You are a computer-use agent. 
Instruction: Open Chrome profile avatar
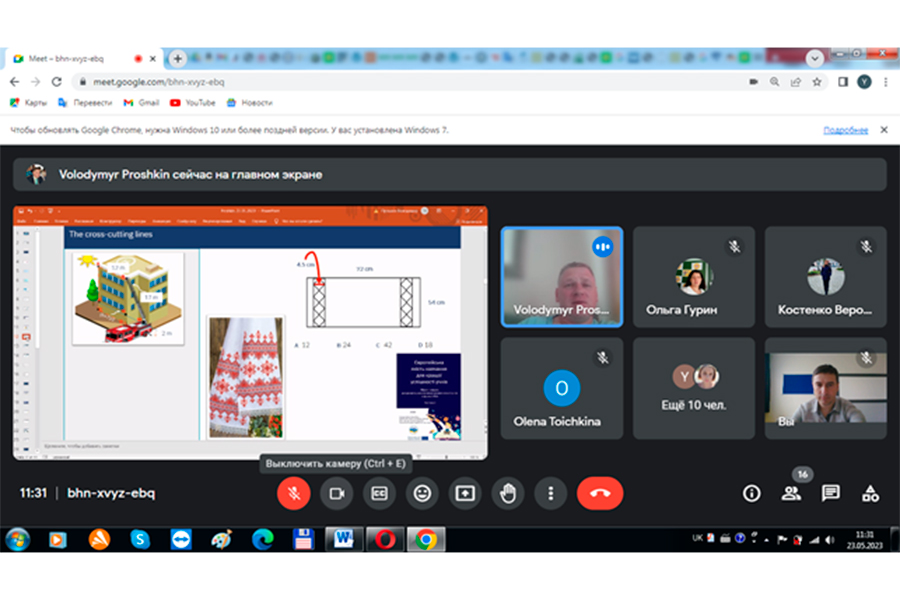(x=864, y=82)
